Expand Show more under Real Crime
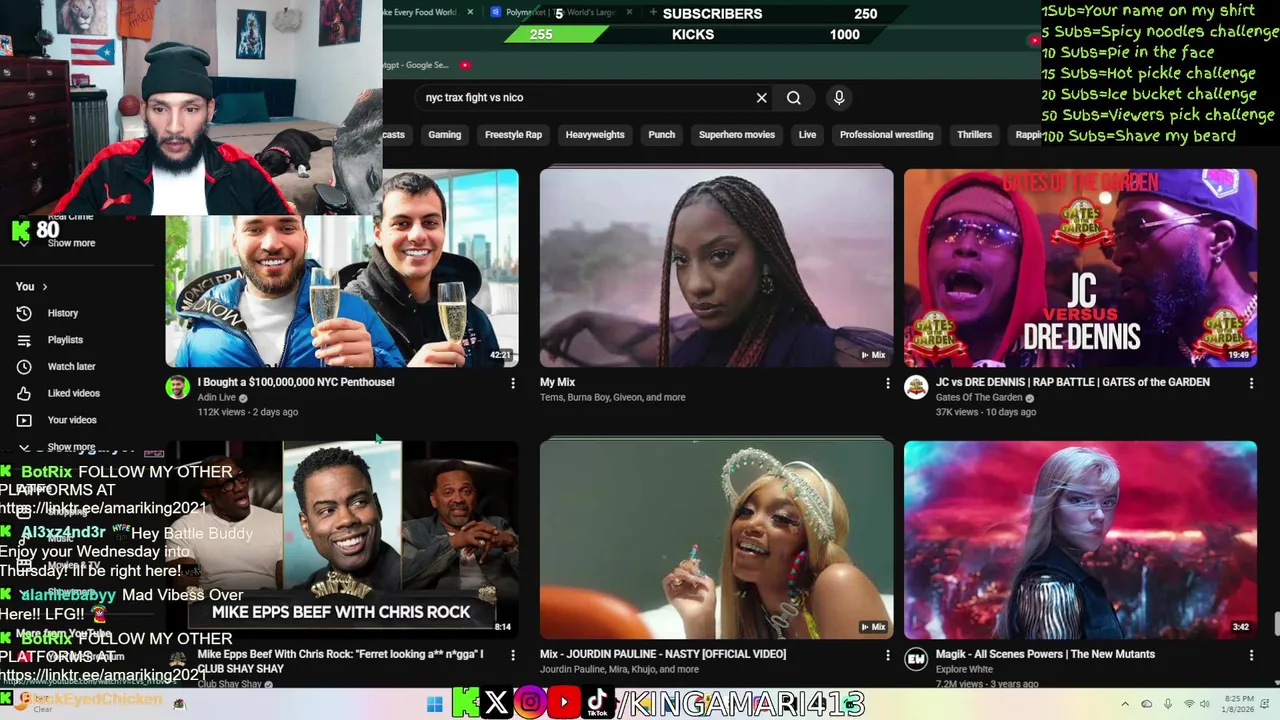The height and width of the screenshot is (720, 1280). pyautogui.click(x=71, y=243)
